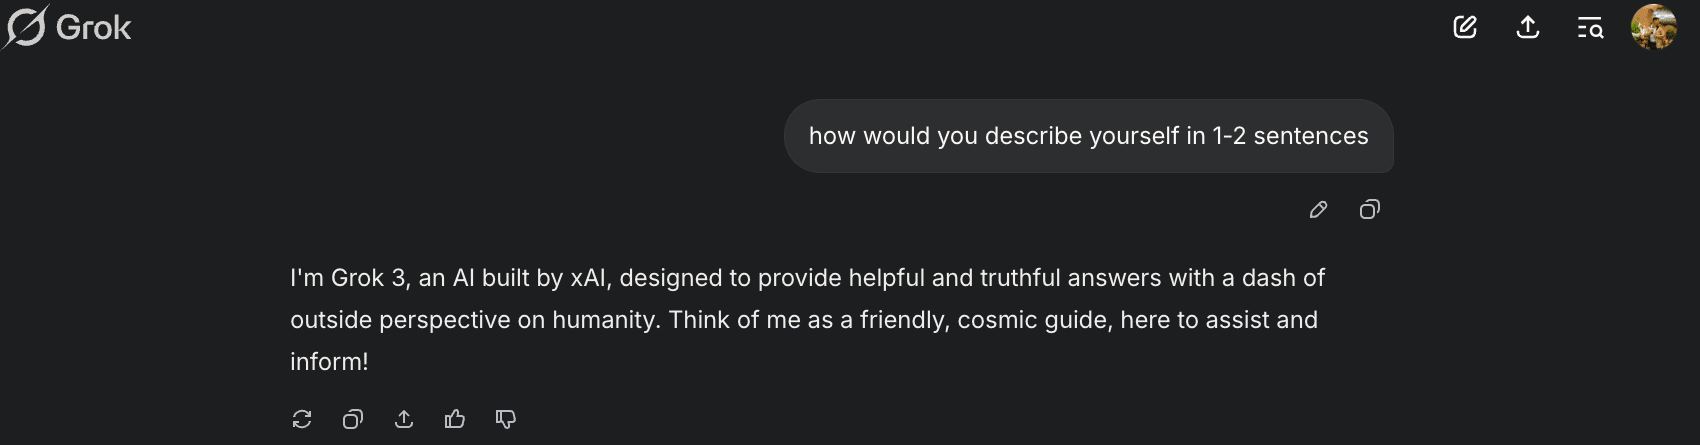The width and height of the screenshot is (1700, 445).
Task: Regenerate Grok's response
Action: pos(302,419)
